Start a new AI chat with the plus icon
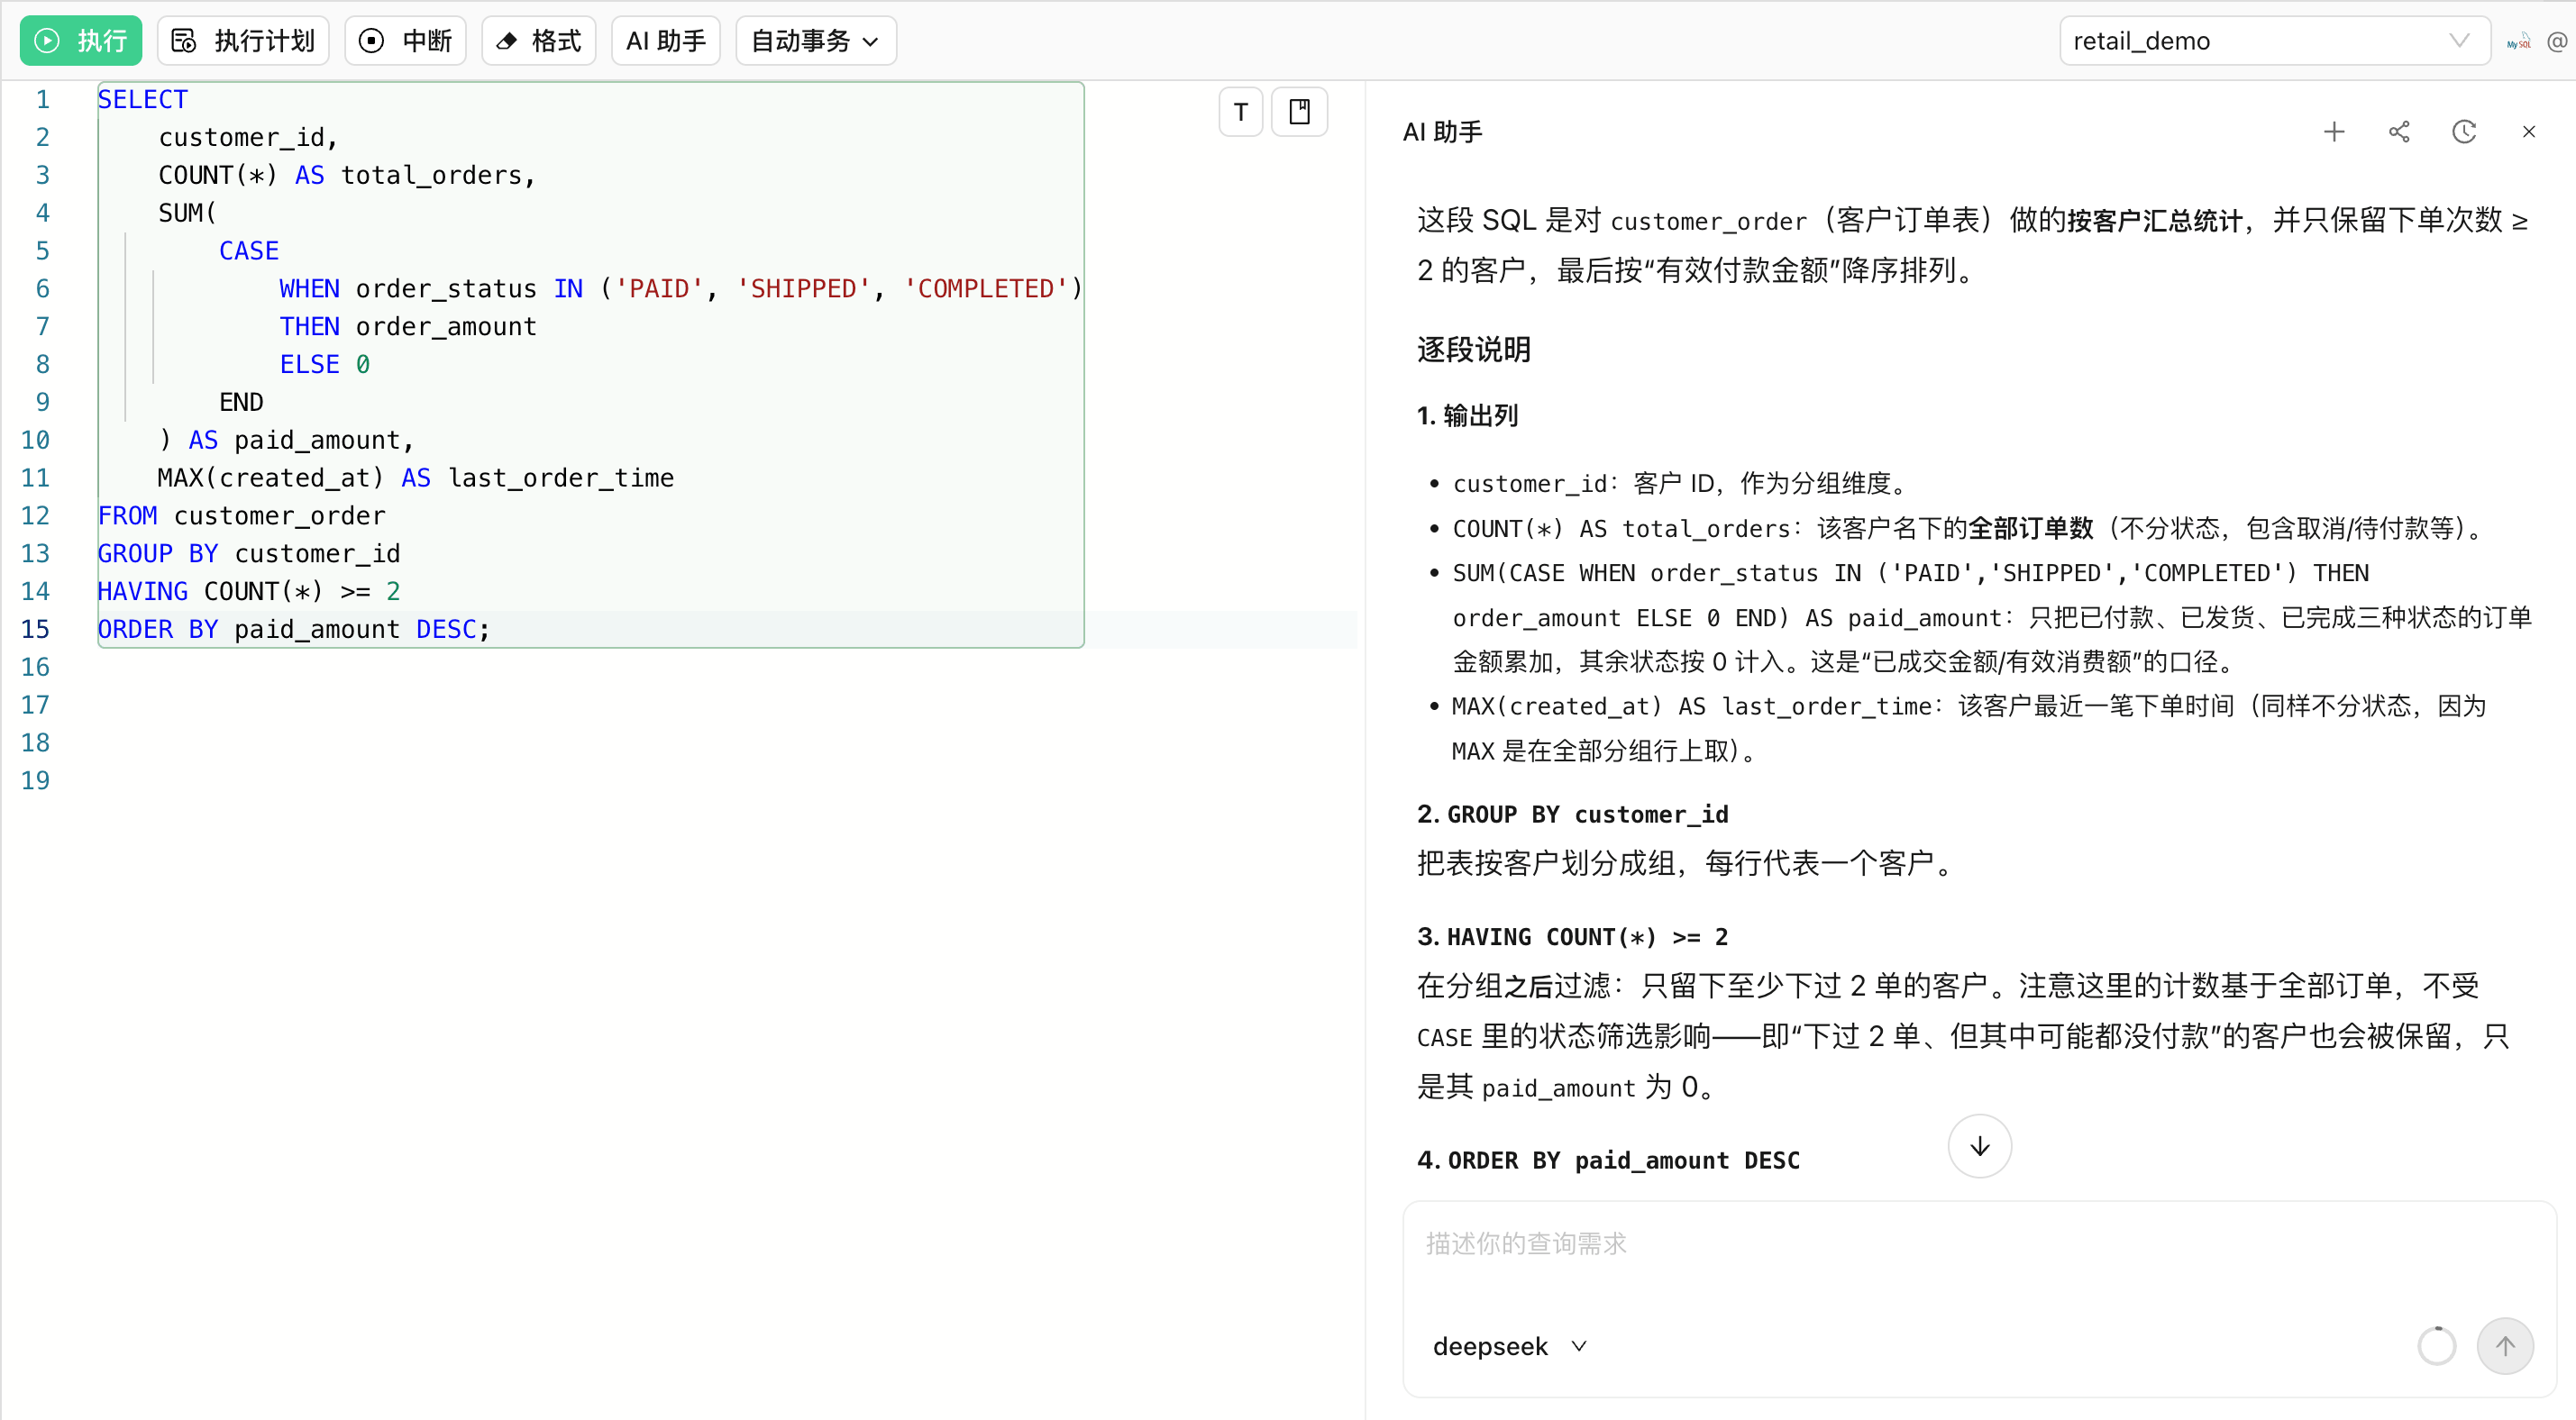The image size is (2576, 1420). click(2334, 132)
